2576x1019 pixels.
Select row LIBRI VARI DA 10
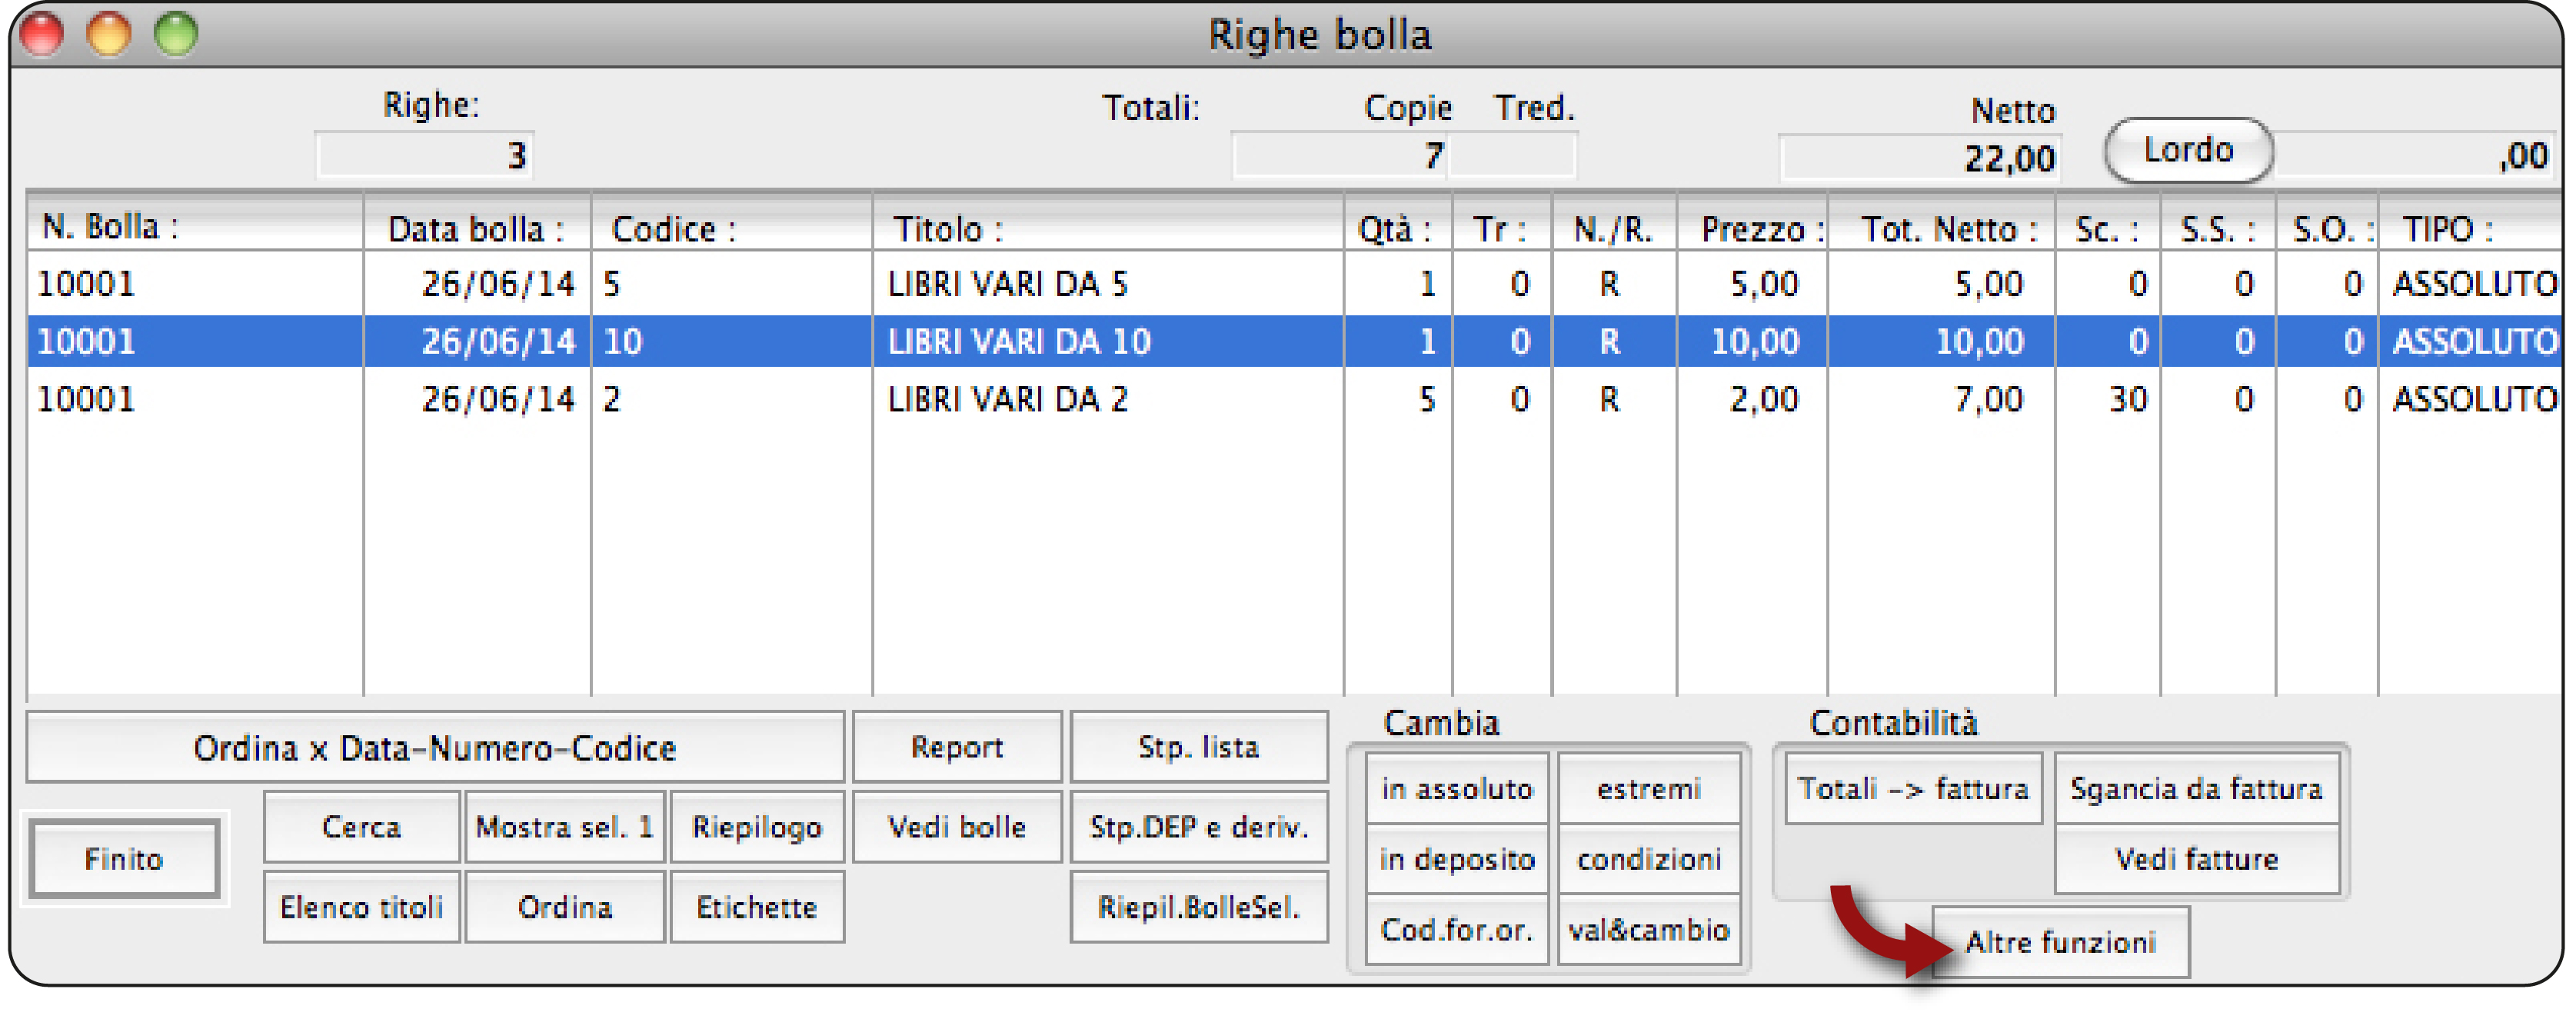pos(1294,341)
